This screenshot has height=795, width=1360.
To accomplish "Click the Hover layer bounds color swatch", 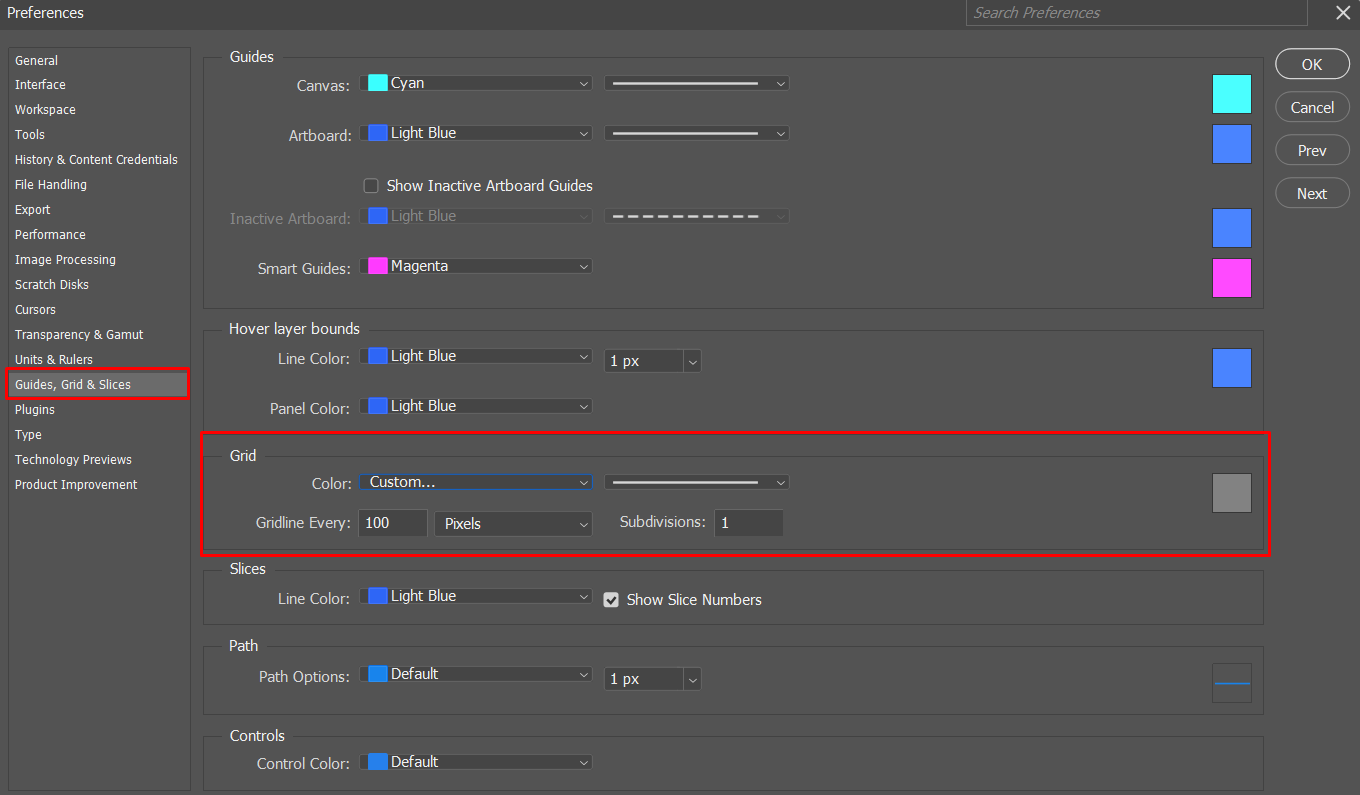I will [1231, 368].
